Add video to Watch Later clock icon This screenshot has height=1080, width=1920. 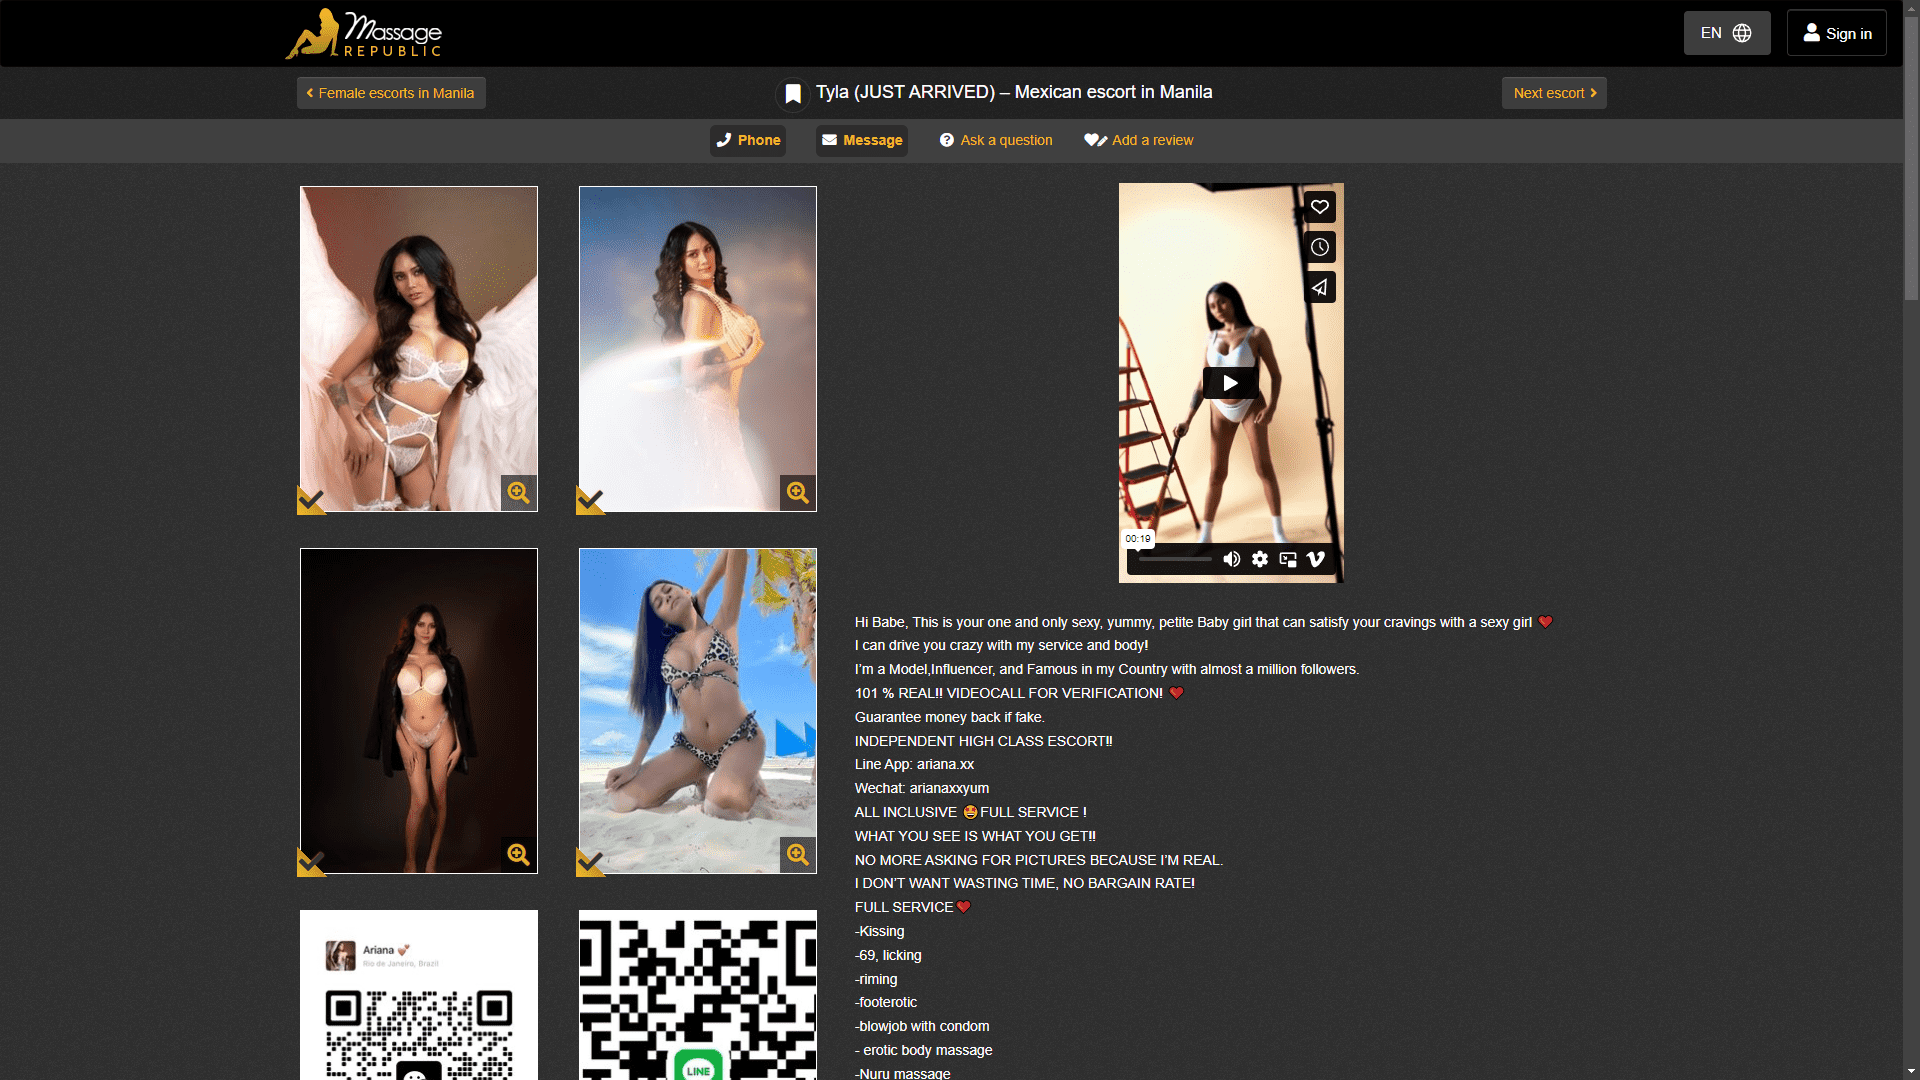(1320, 247)
